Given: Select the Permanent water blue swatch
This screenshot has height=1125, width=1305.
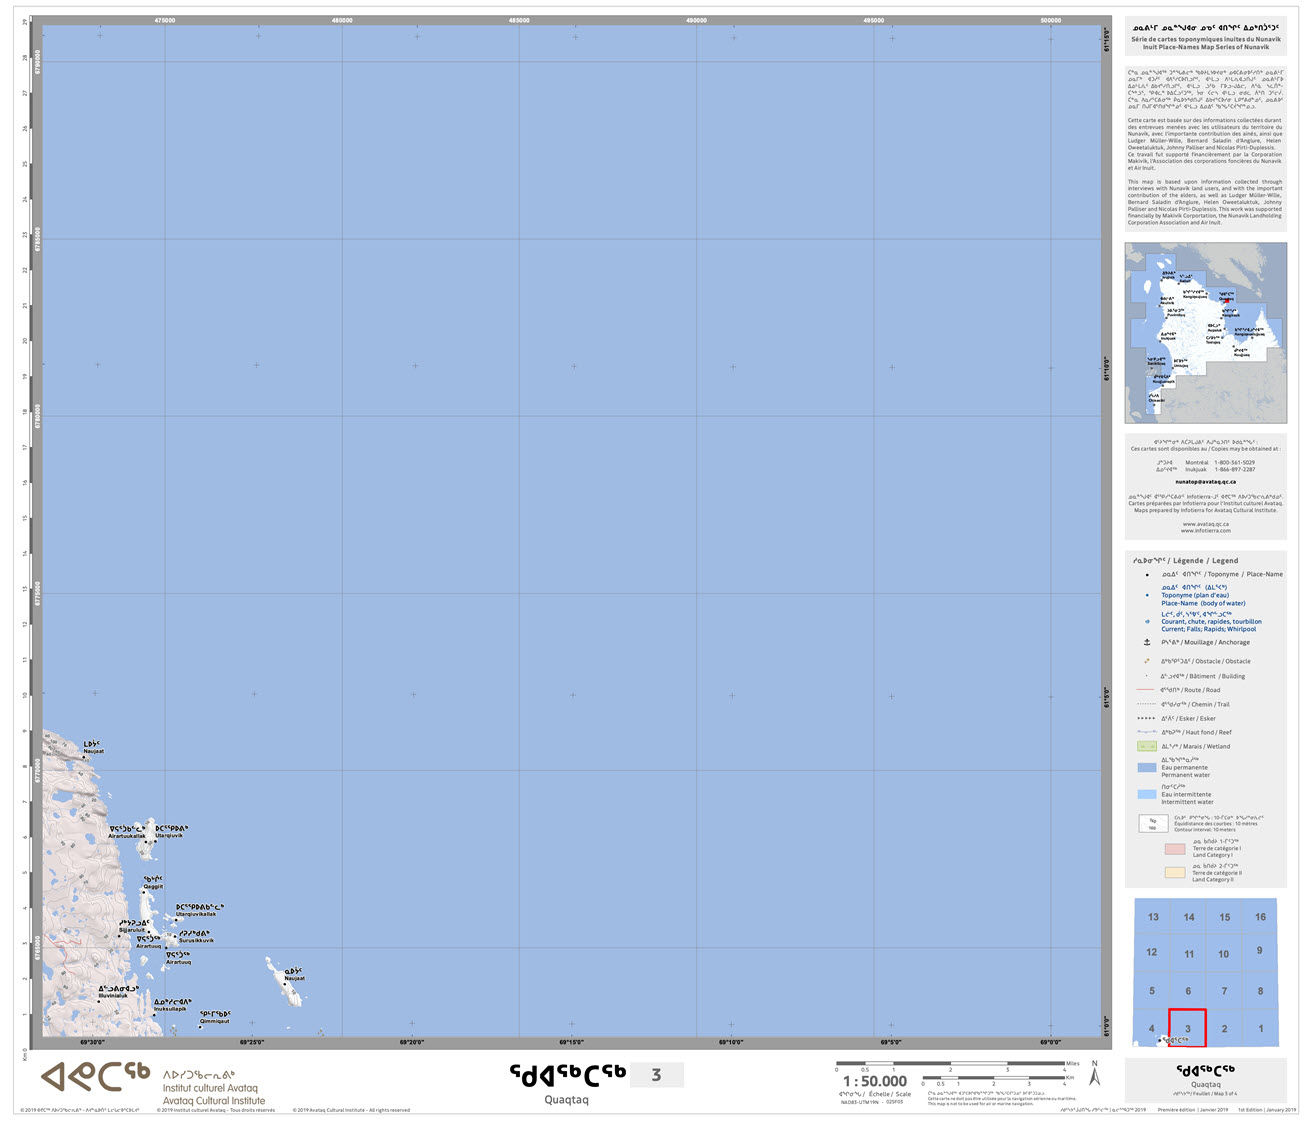Looking at the screenshot, I should [x=1146, y=768].
